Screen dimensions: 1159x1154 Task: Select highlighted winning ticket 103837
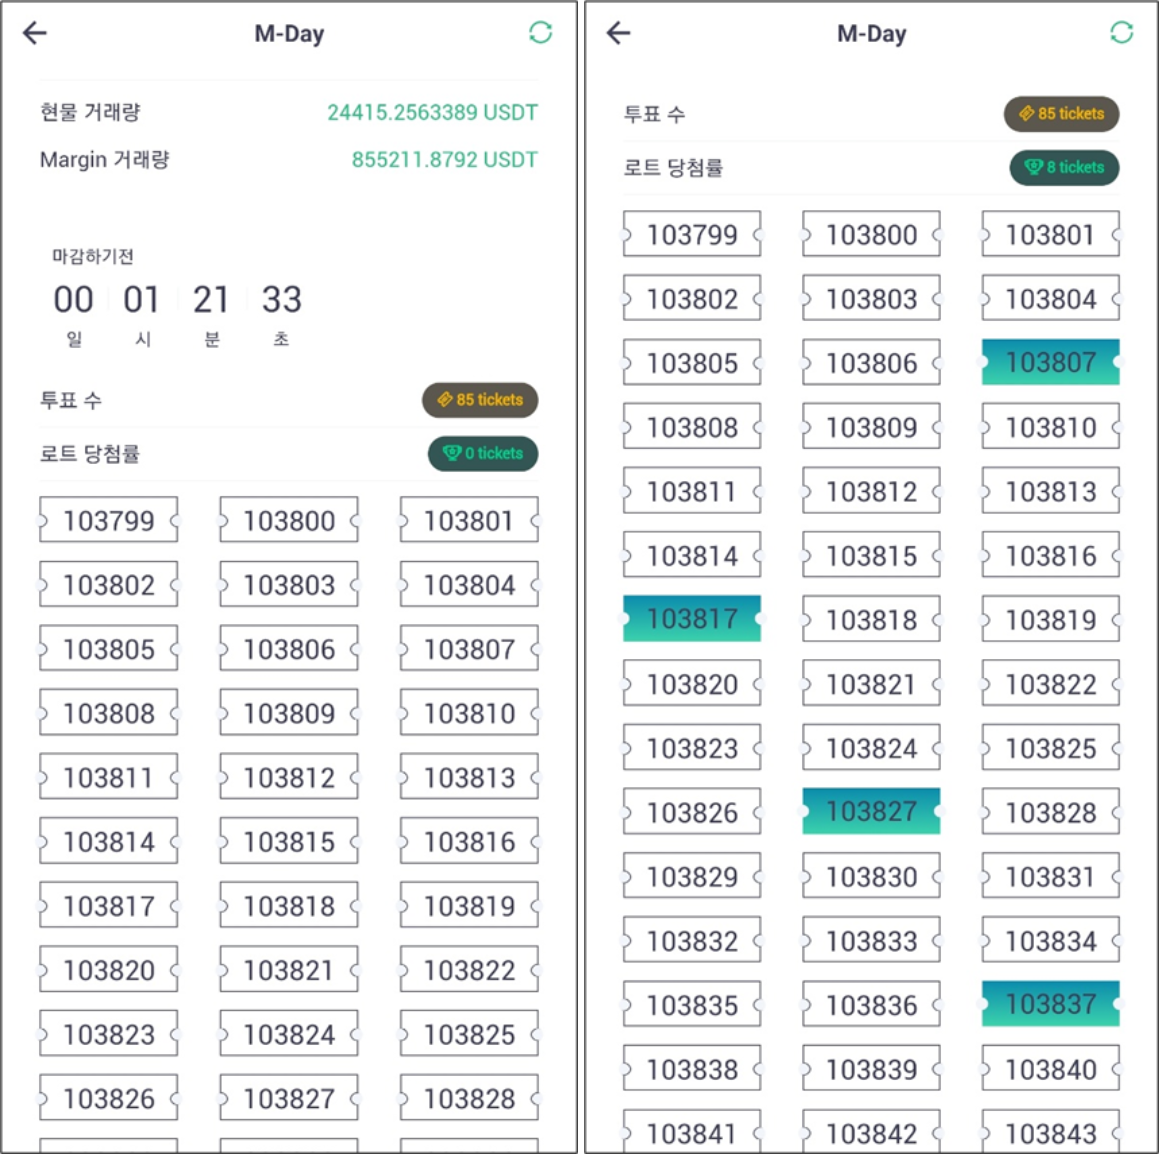[1050, 1004]
